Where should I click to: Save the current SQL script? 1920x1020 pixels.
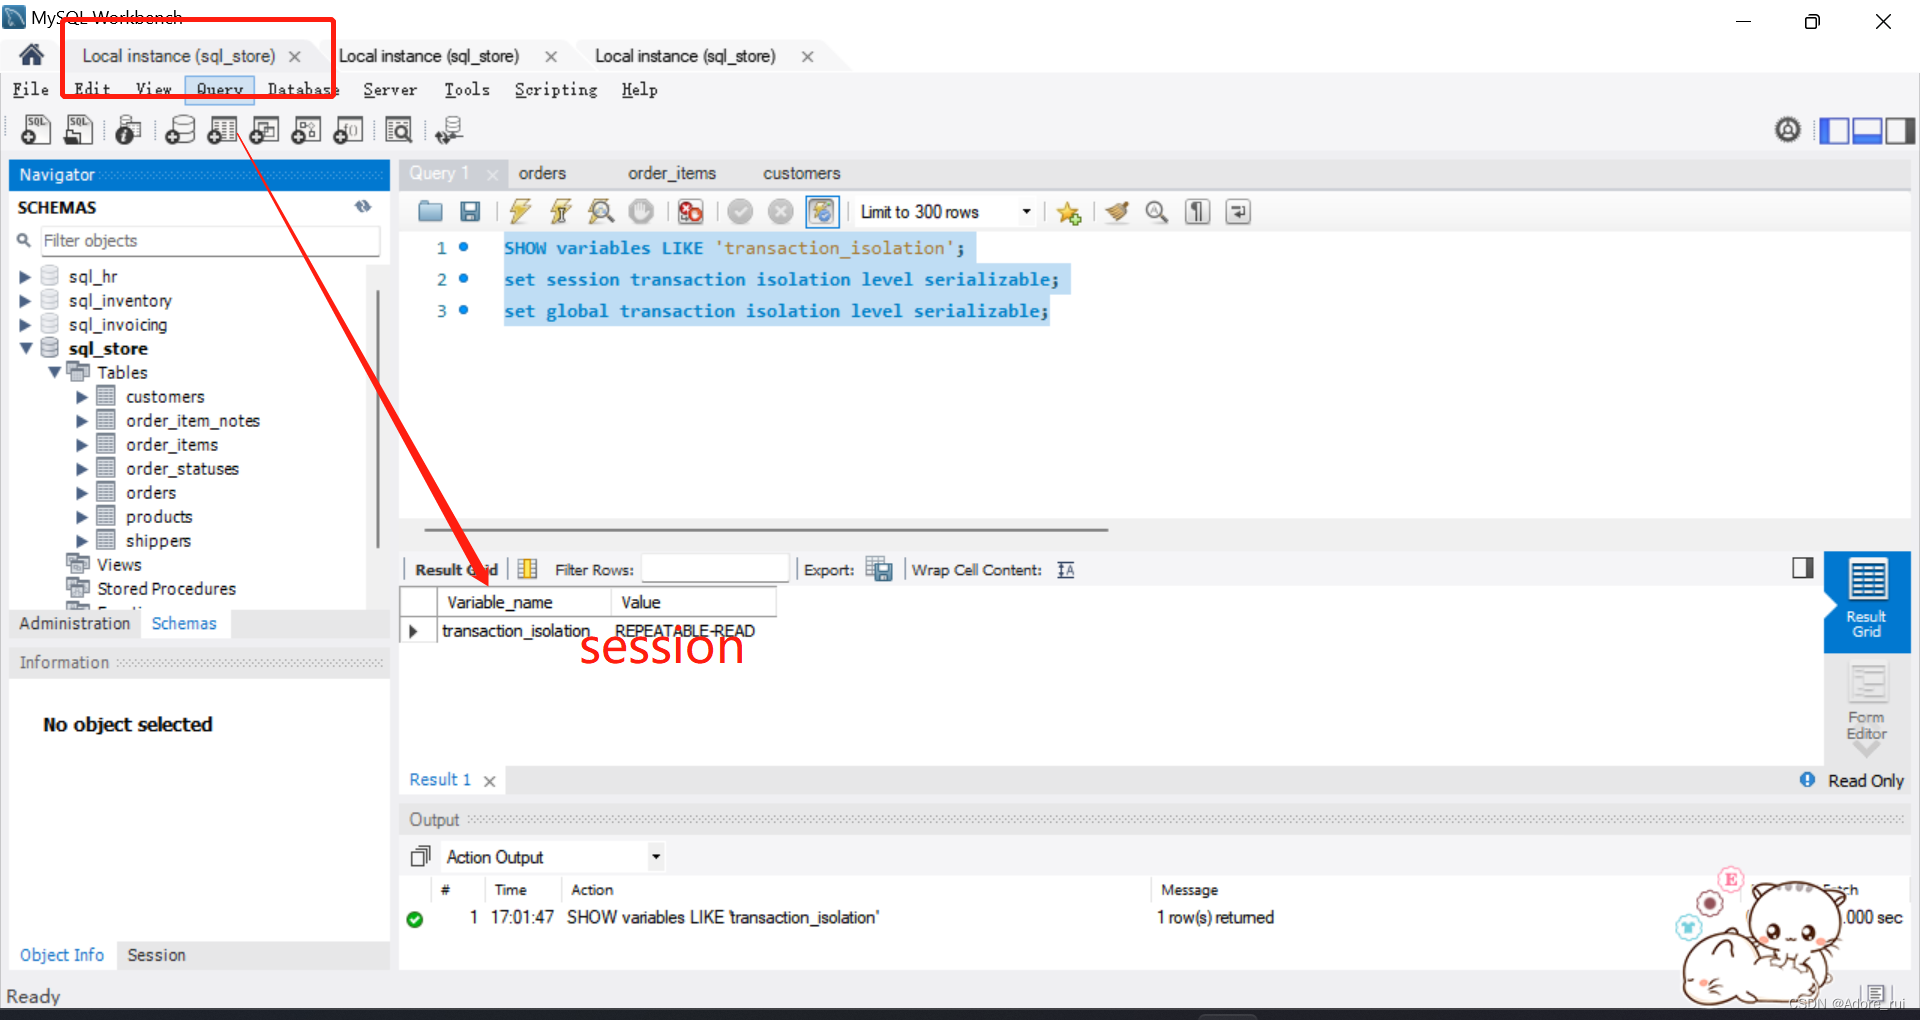470,211
